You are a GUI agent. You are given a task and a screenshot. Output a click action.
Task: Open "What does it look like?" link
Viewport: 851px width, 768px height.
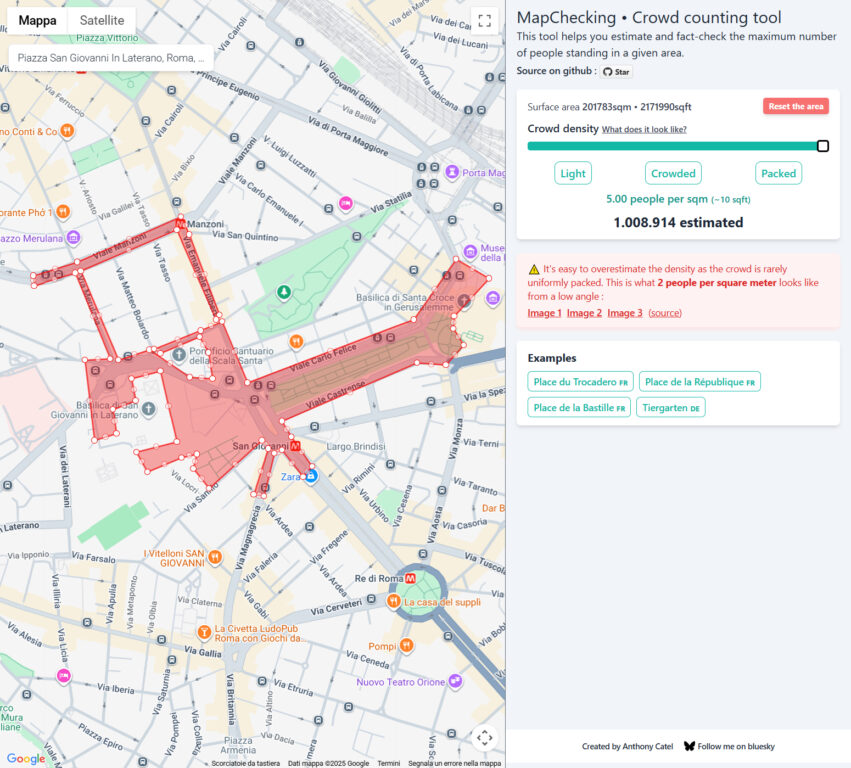pyautogui.click(x=644, y=130)
